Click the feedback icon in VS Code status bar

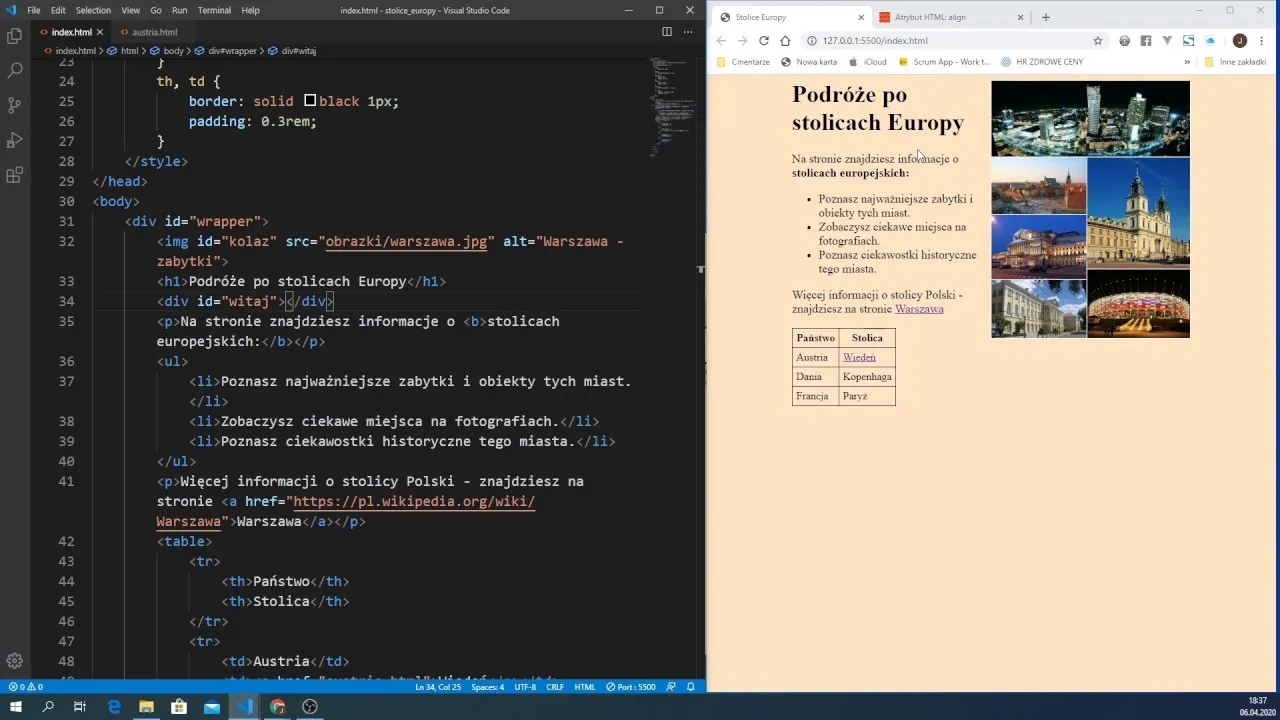[671, 687]
